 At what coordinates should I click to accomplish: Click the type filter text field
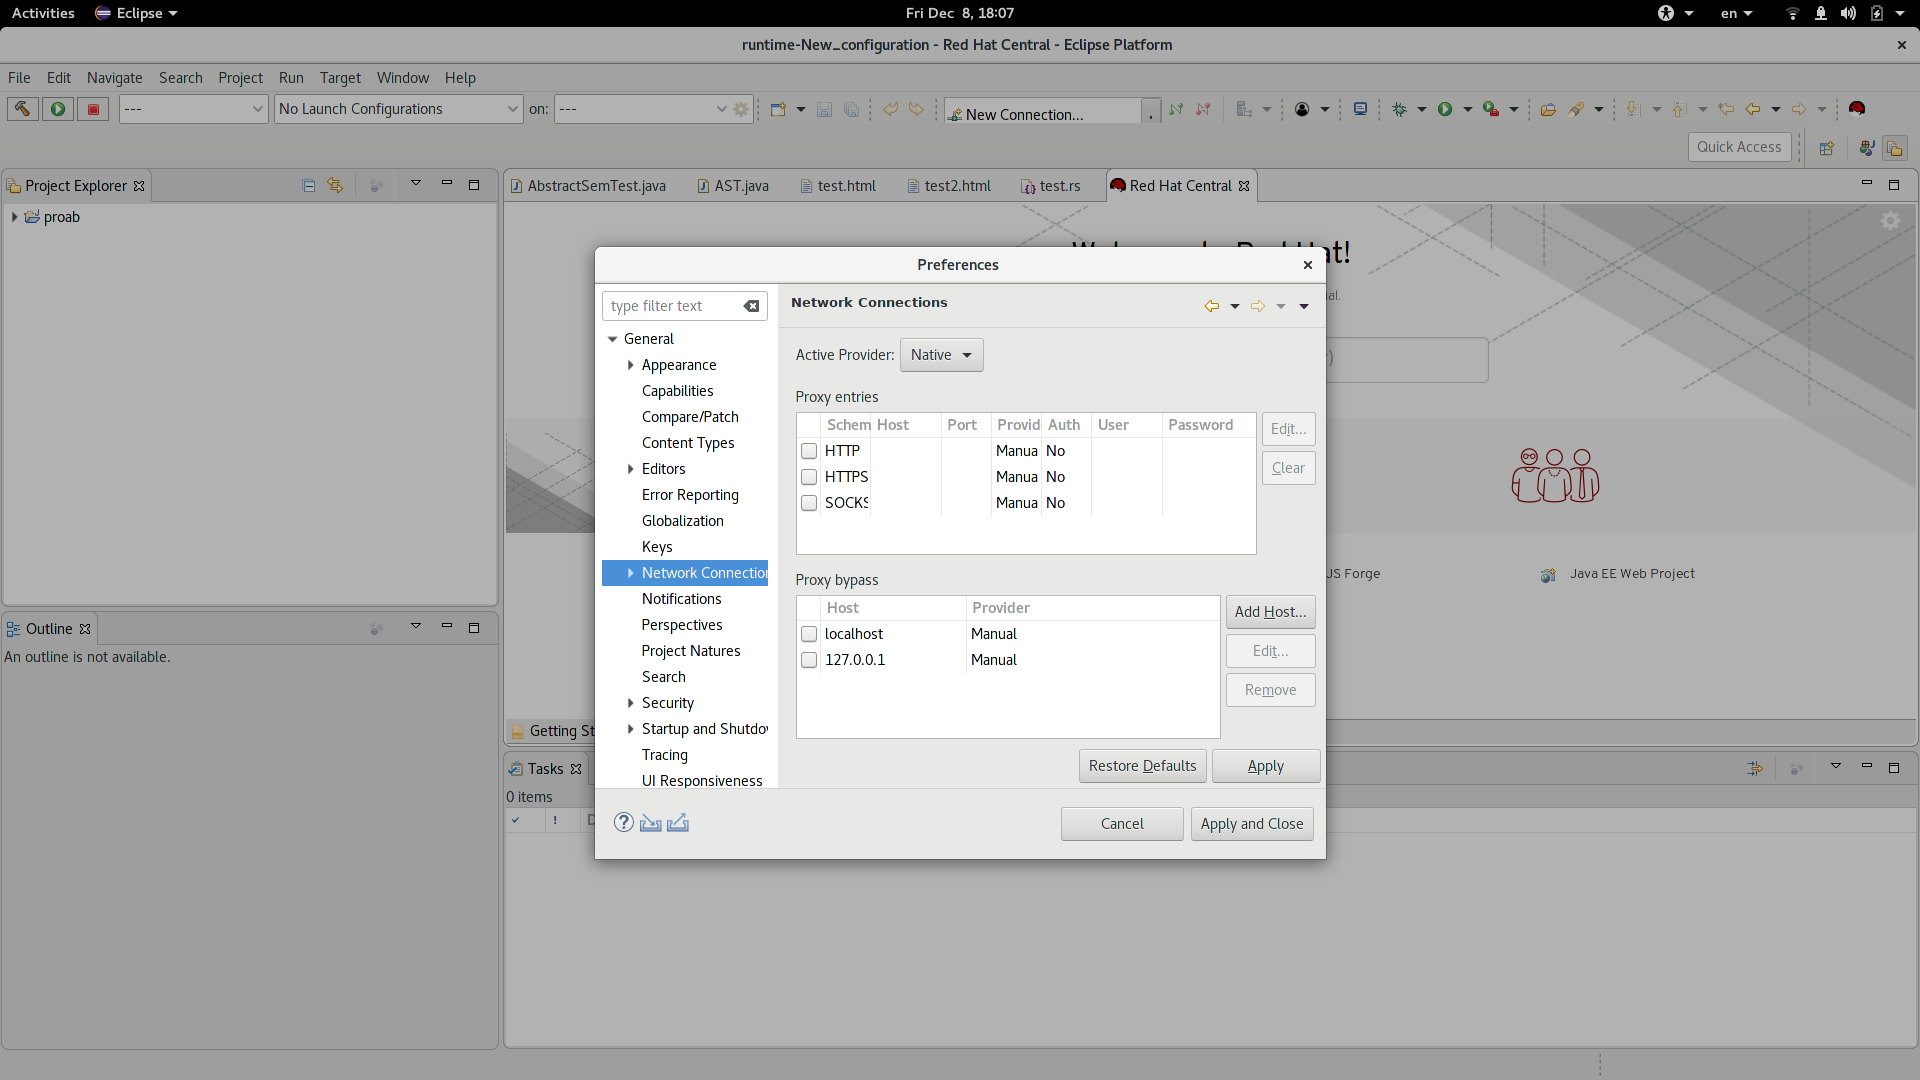coord(672,306)
